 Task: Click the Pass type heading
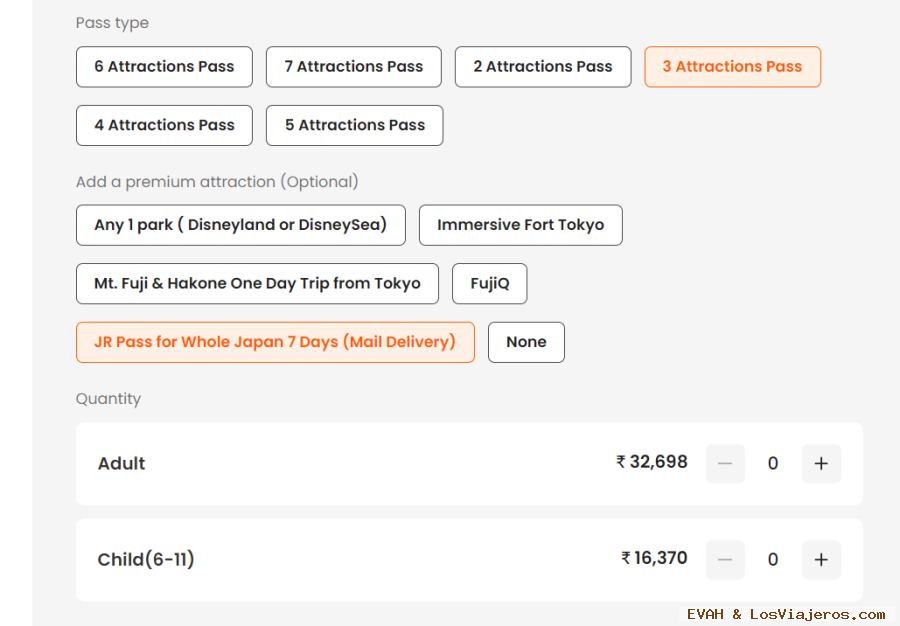point(112,23)
